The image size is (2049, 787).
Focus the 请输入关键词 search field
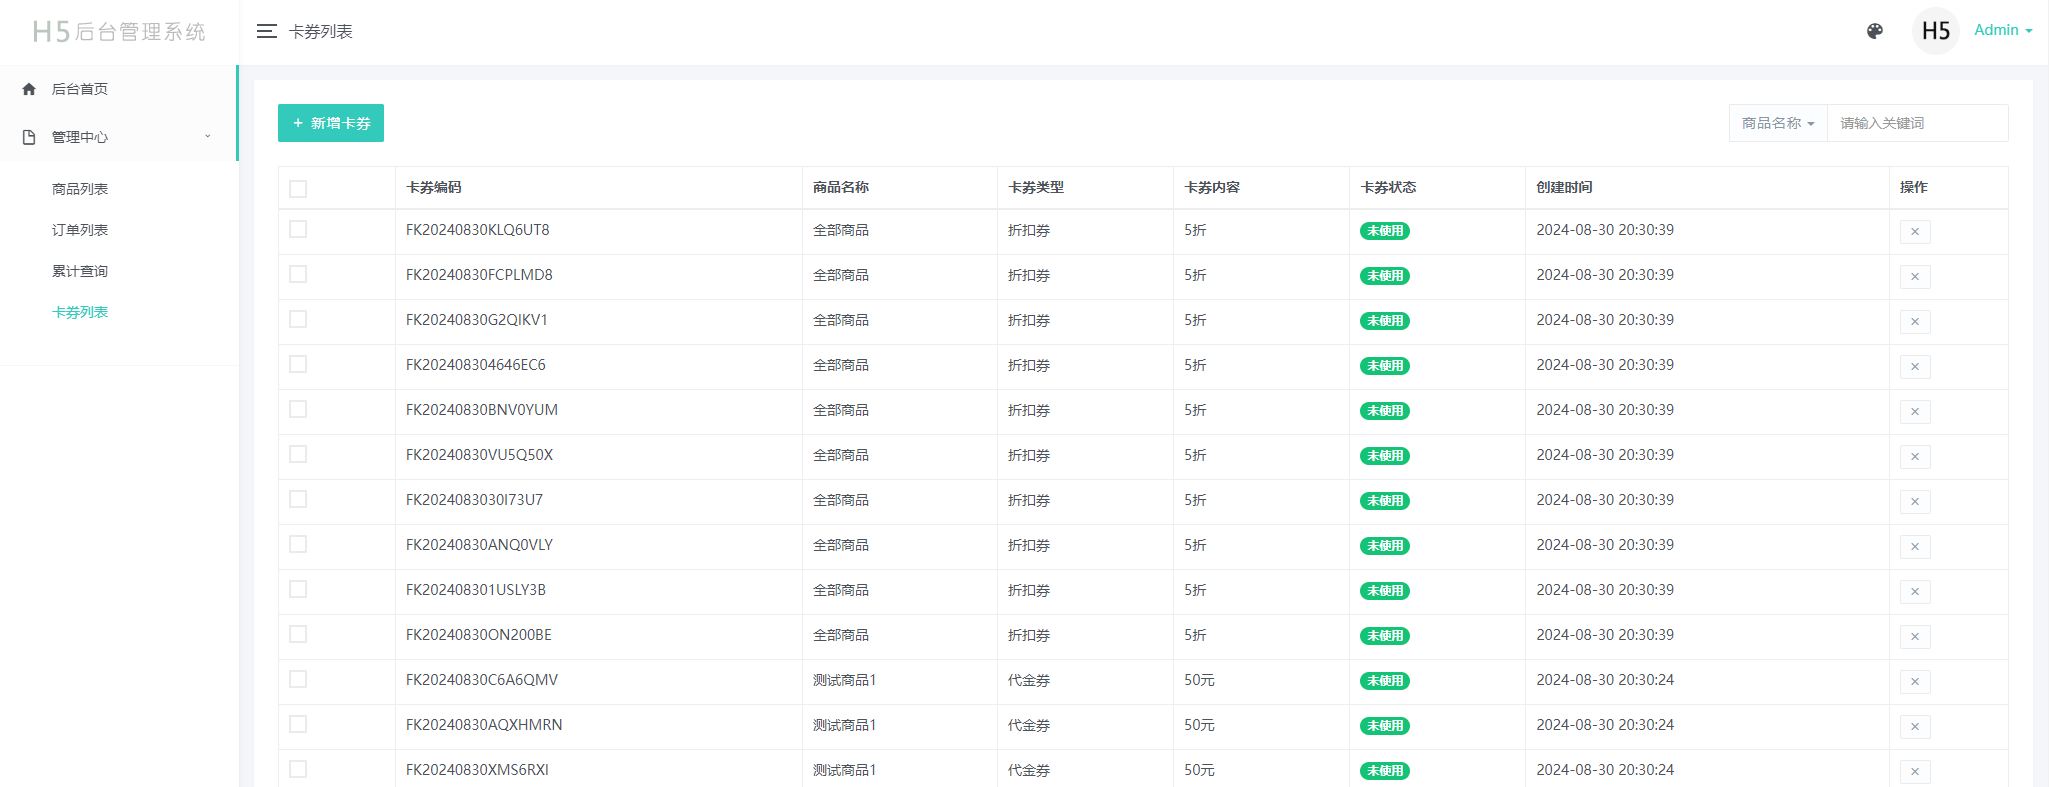coord(1917,123)
